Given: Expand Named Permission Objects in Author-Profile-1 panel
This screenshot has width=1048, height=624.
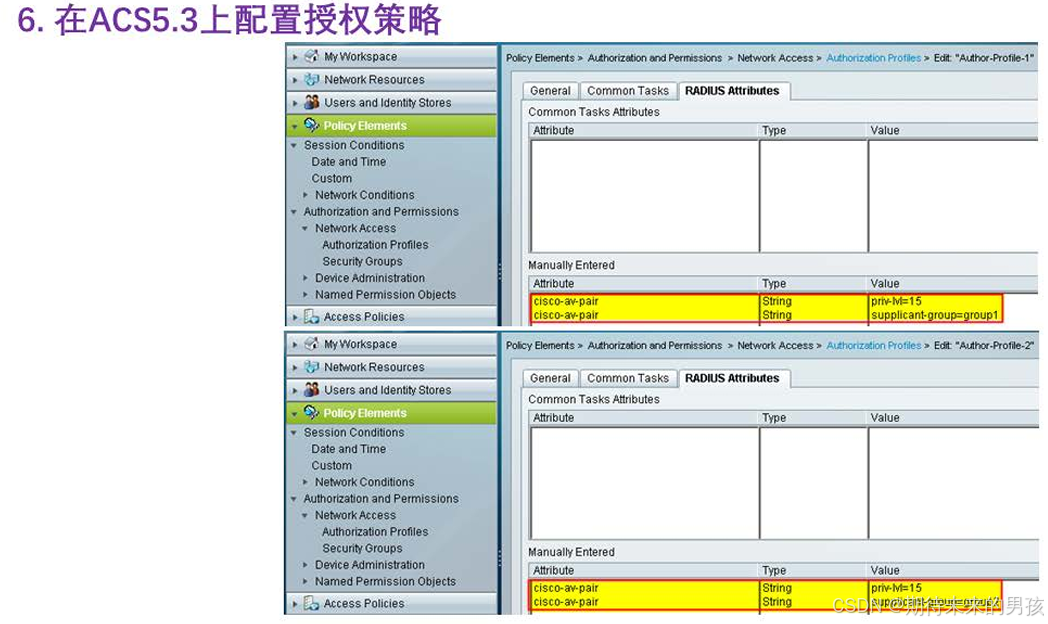Looking at the screenshot, I should pos(305,295).
